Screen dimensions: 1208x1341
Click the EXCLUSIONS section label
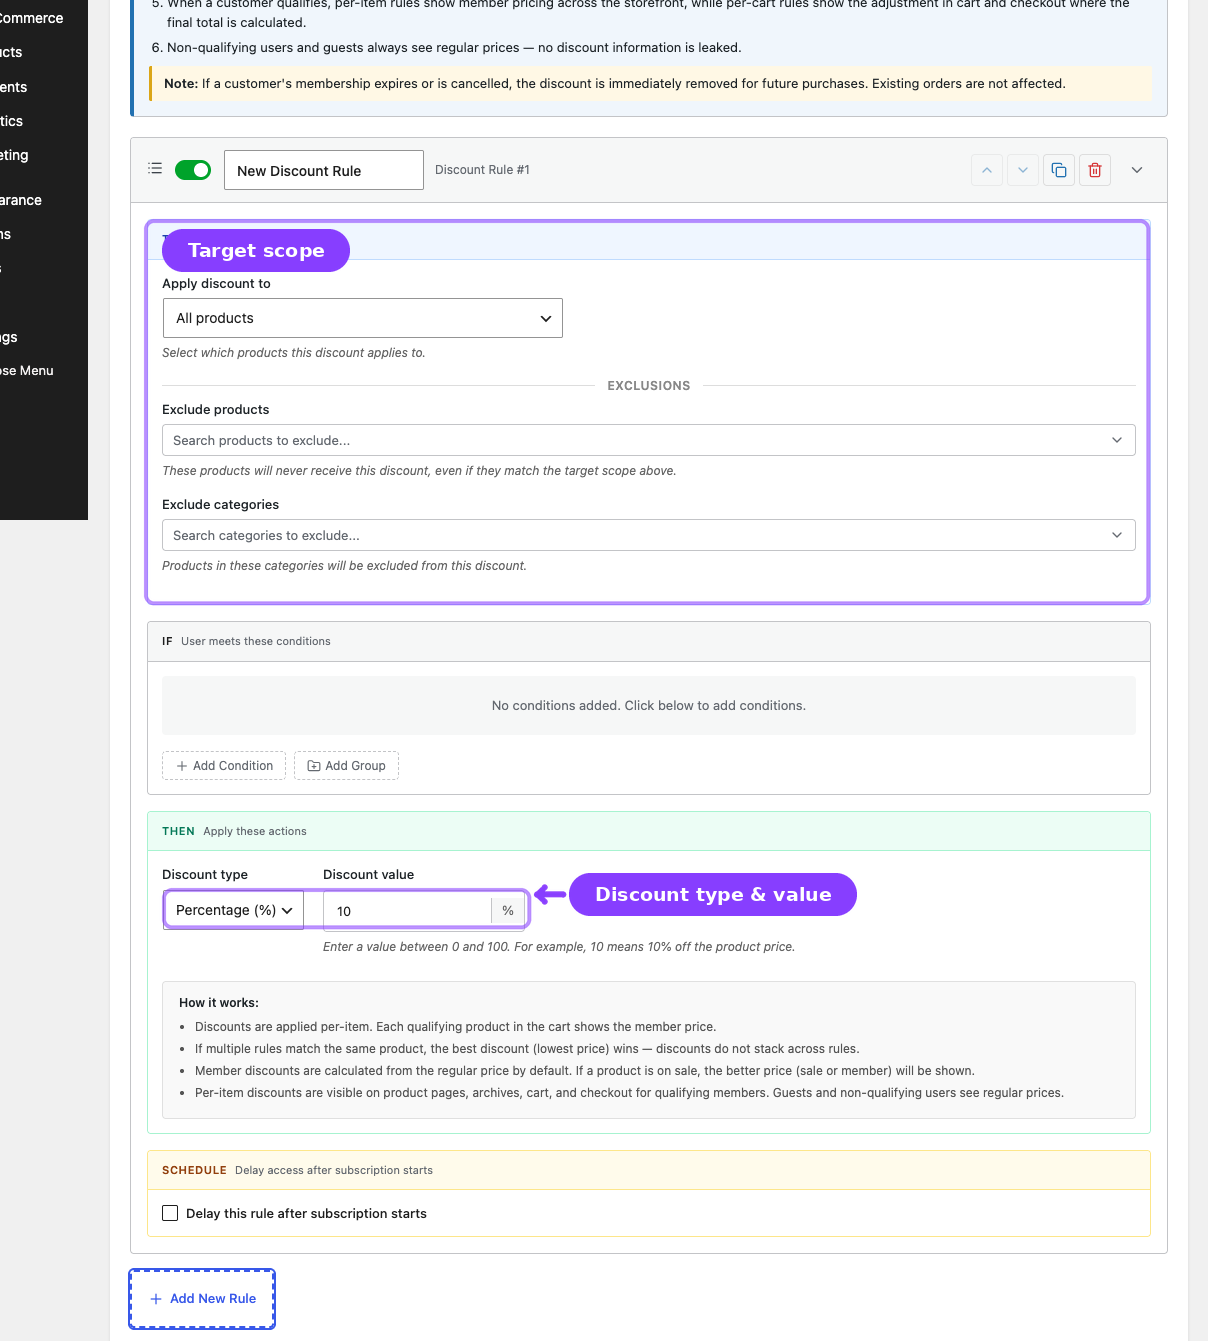649,386
